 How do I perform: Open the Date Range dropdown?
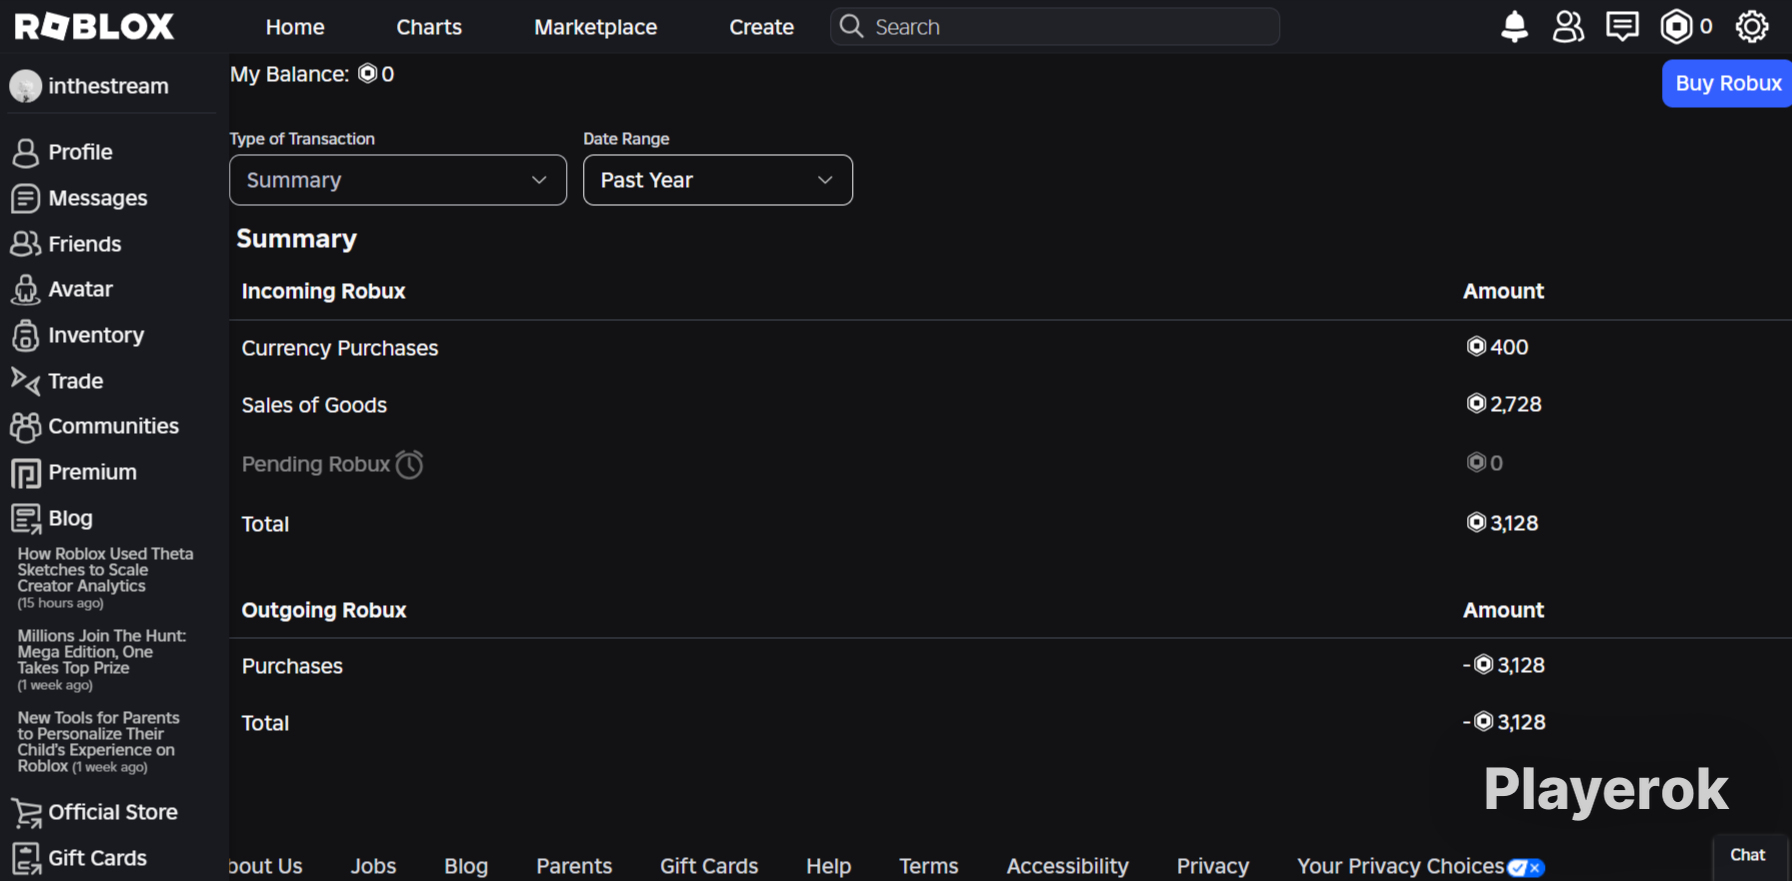tap(718, 180)
